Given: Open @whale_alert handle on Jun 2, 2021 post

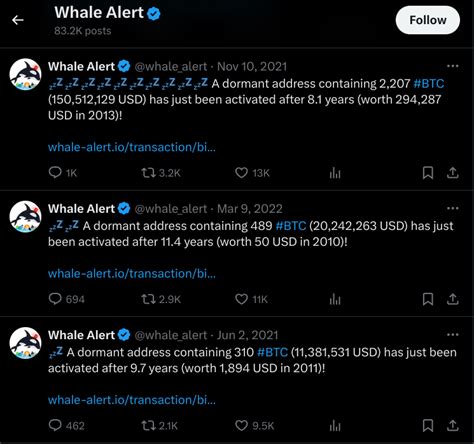Looking at the screenshot, I should [x=171, y=335].
